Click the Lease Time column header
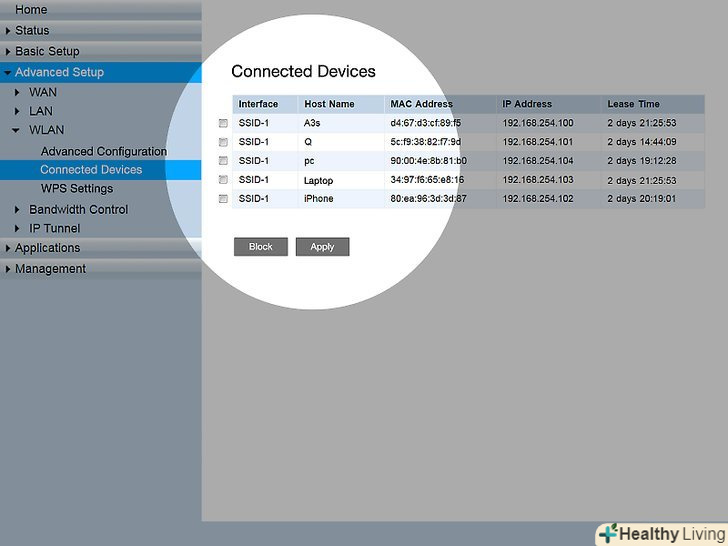 (x=633, y=104)
